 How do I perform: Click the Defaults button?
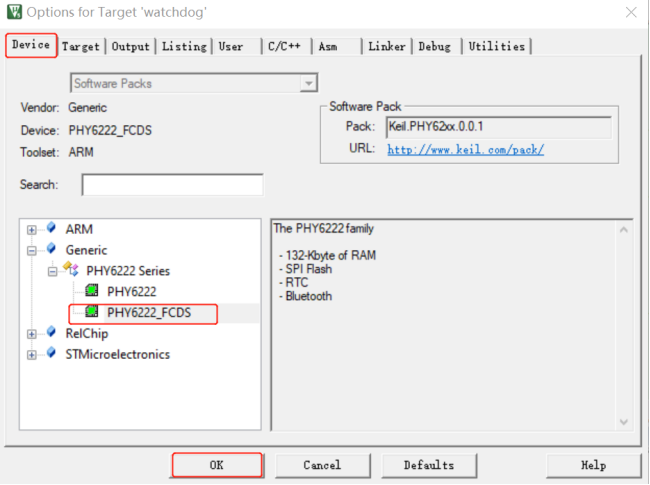429,465
